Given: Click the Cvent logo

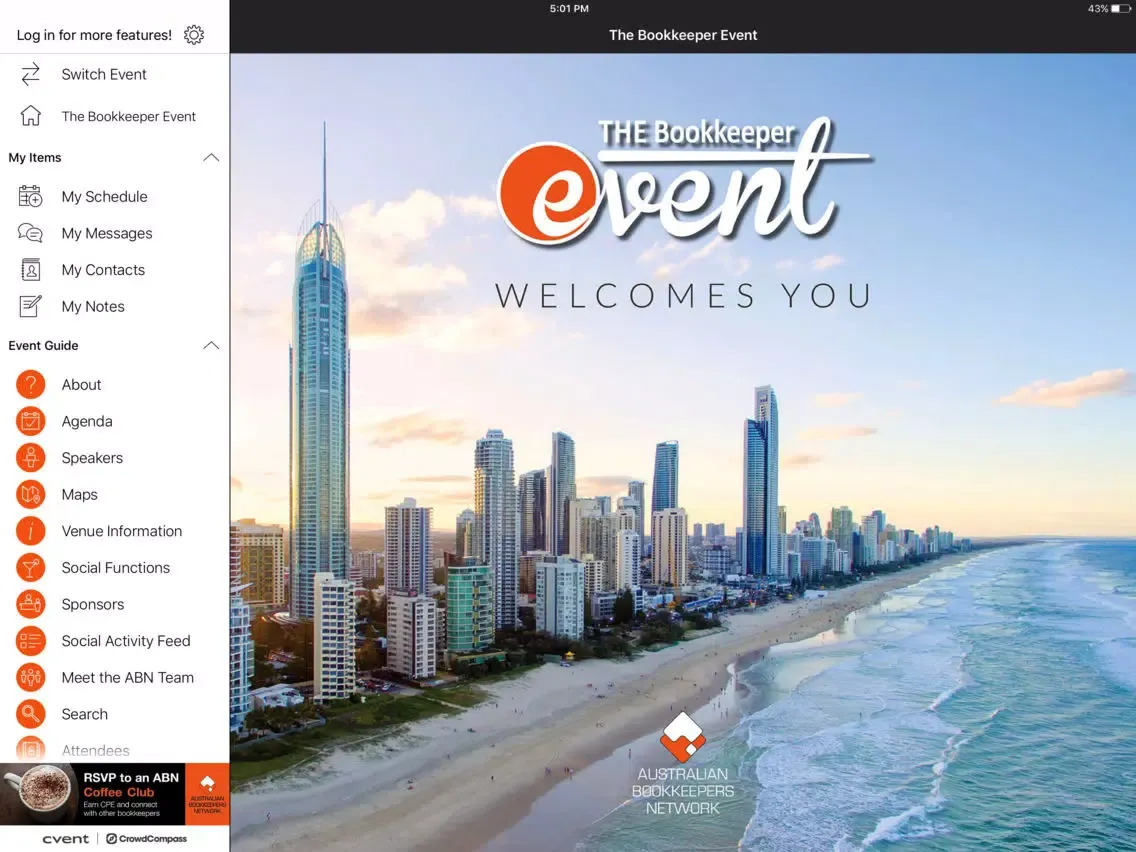Looking at the screenshot, I should click(x=65, y=839).
